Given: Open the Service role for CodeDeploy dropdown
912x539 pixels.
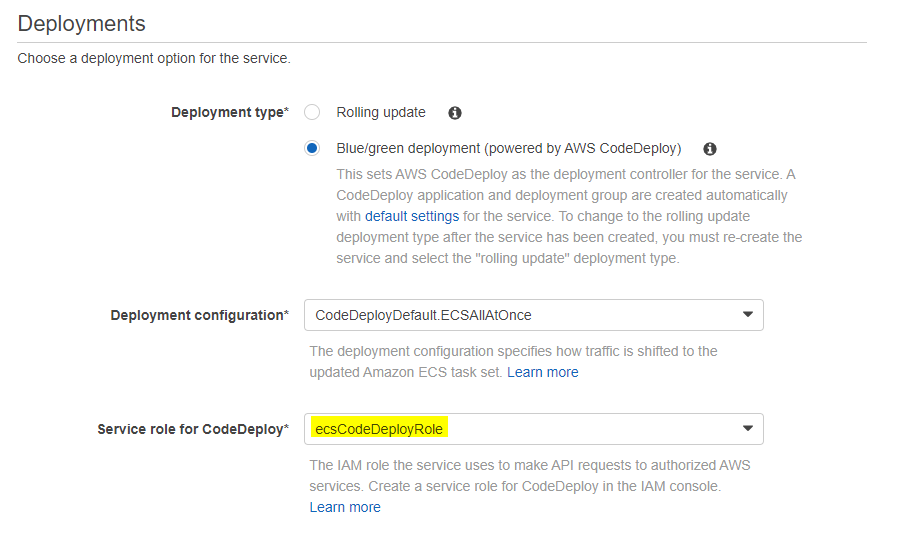Looking at the screenshot, I should tap(533, 429).
